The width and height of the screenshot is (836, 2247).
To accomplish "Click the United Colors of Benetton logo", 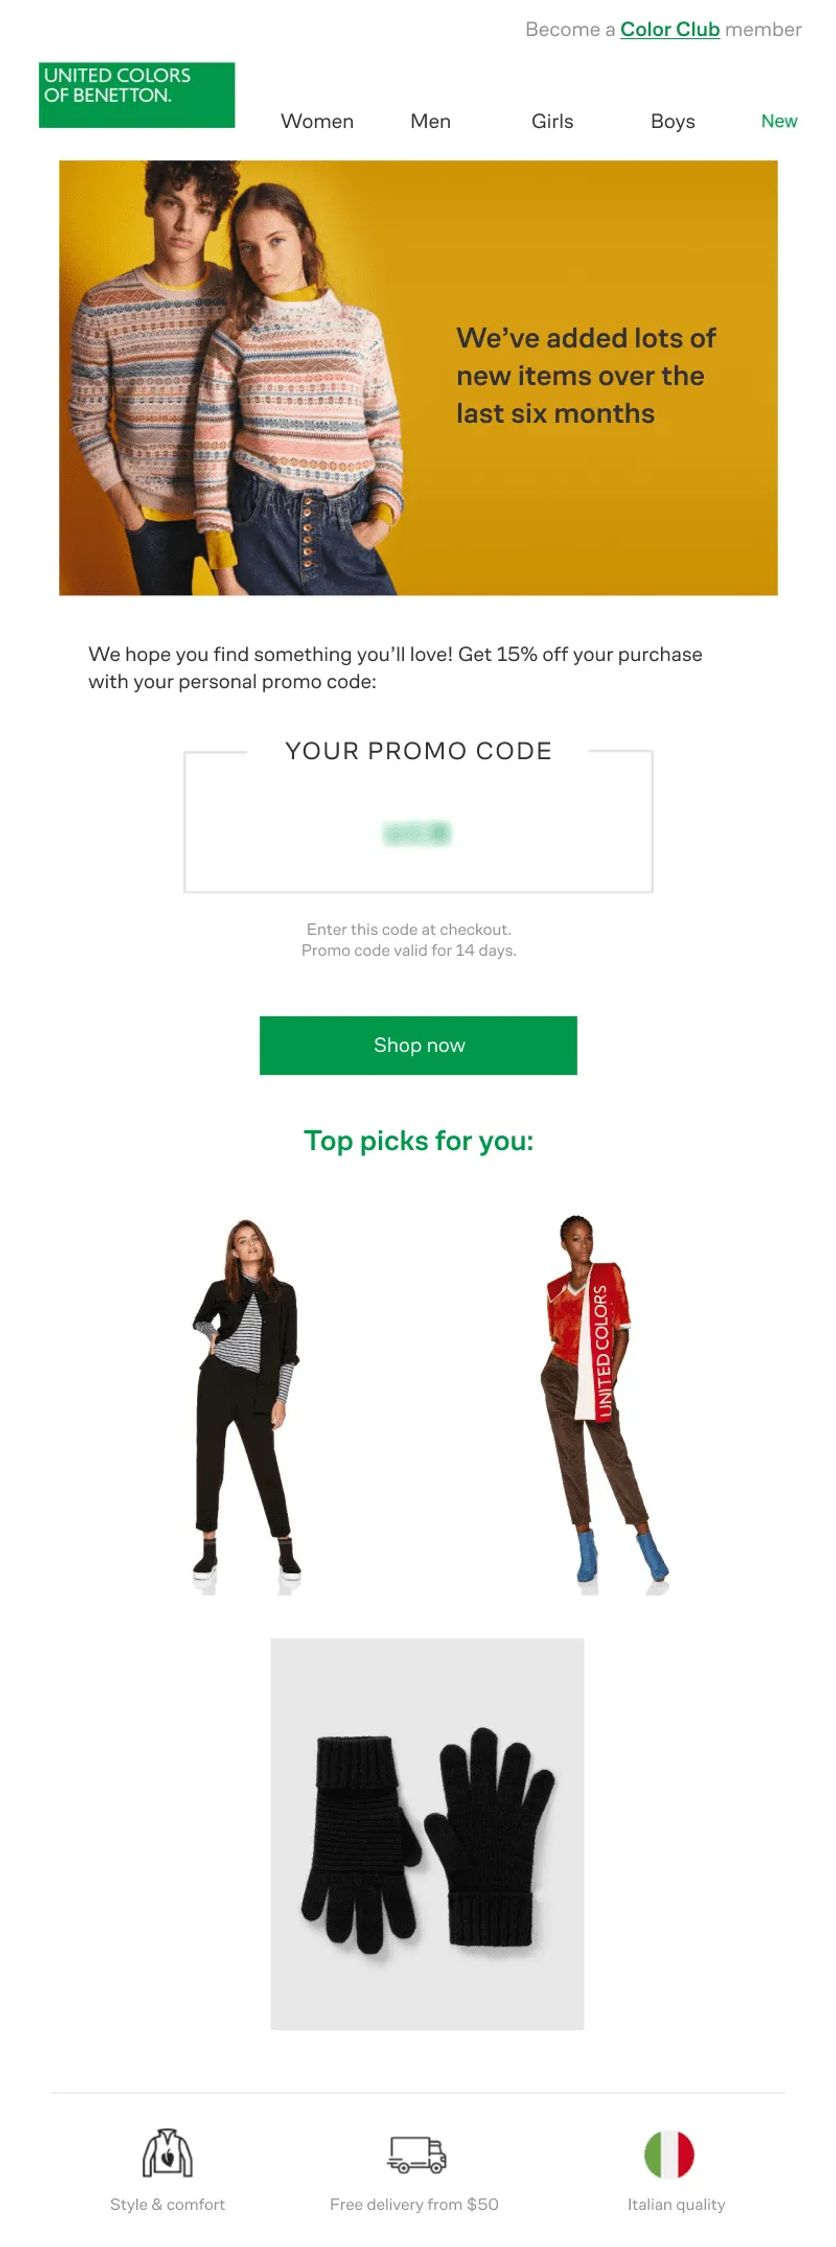I will click(137, 95).
